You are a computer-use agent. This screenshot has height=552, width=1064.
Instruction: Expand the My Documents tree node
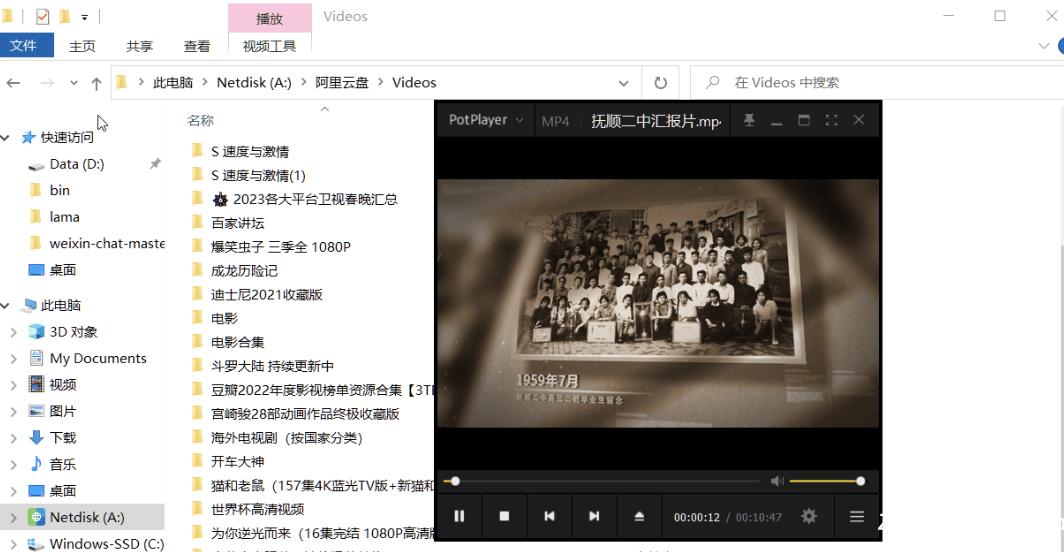14,359
